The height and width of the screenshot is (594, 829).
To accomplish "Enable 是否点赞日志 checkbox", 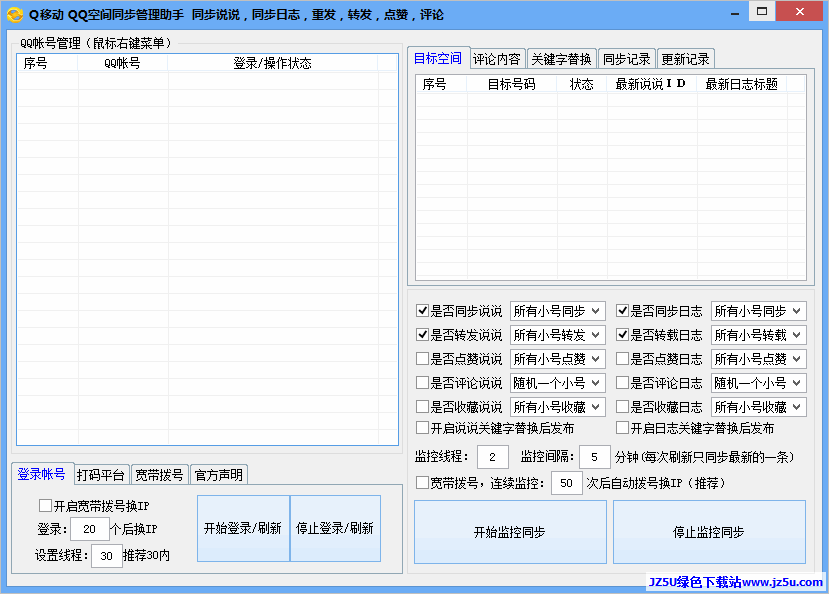I will coord(622,359).
